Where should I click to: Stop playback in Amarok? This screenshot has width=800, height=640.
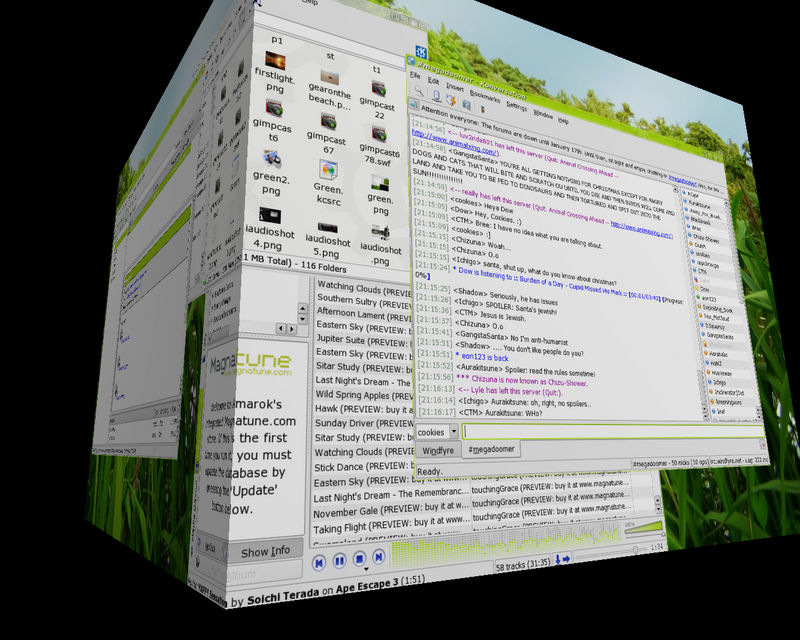click(x=359, y=559)
